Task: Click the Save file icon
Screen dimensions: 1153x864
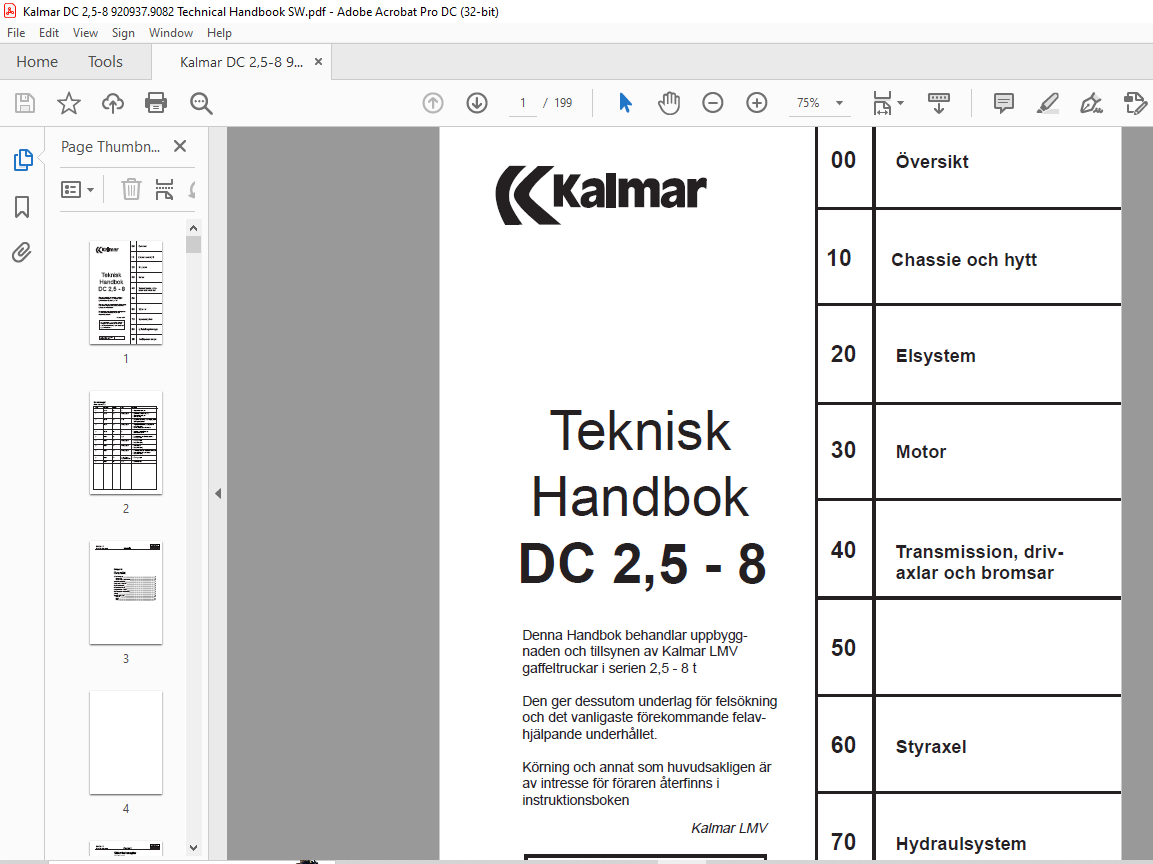Action: [25, 103]
